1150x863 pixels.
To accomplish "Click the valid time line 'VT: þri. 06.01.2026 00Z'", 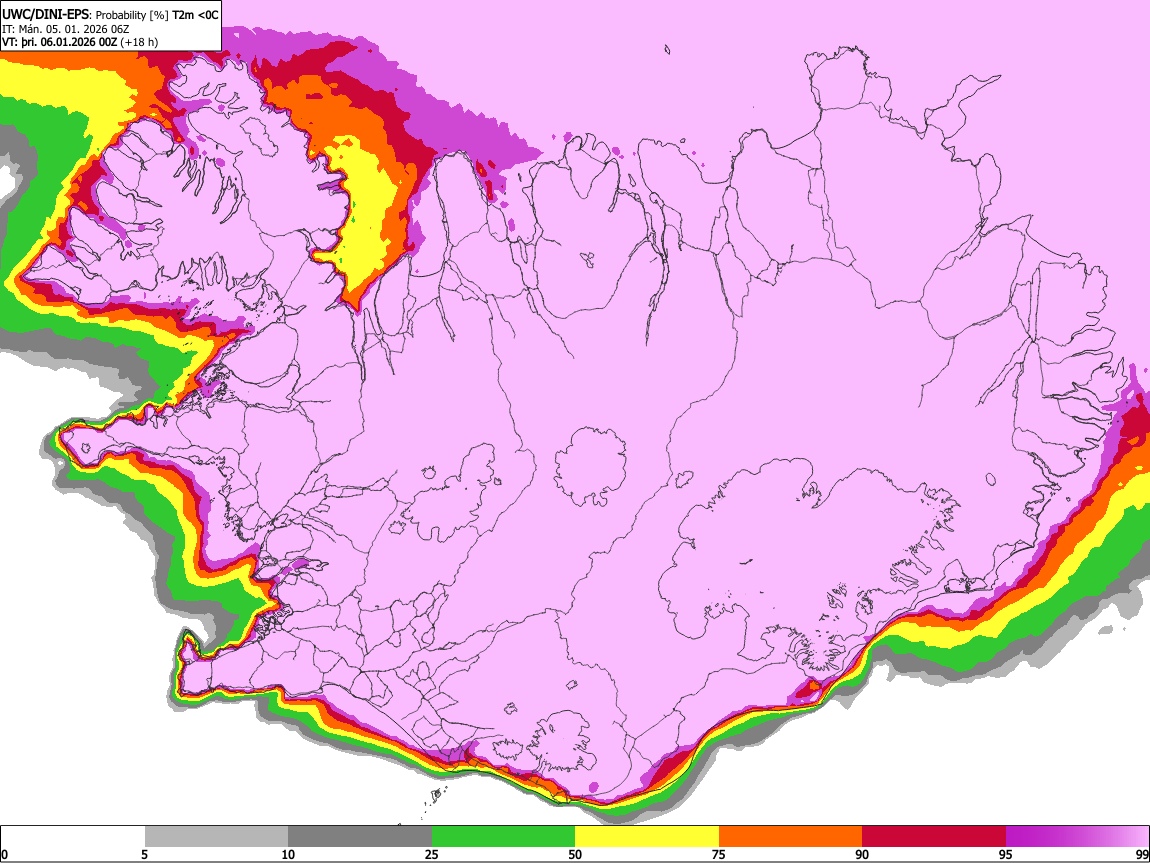I will (59, 42).
